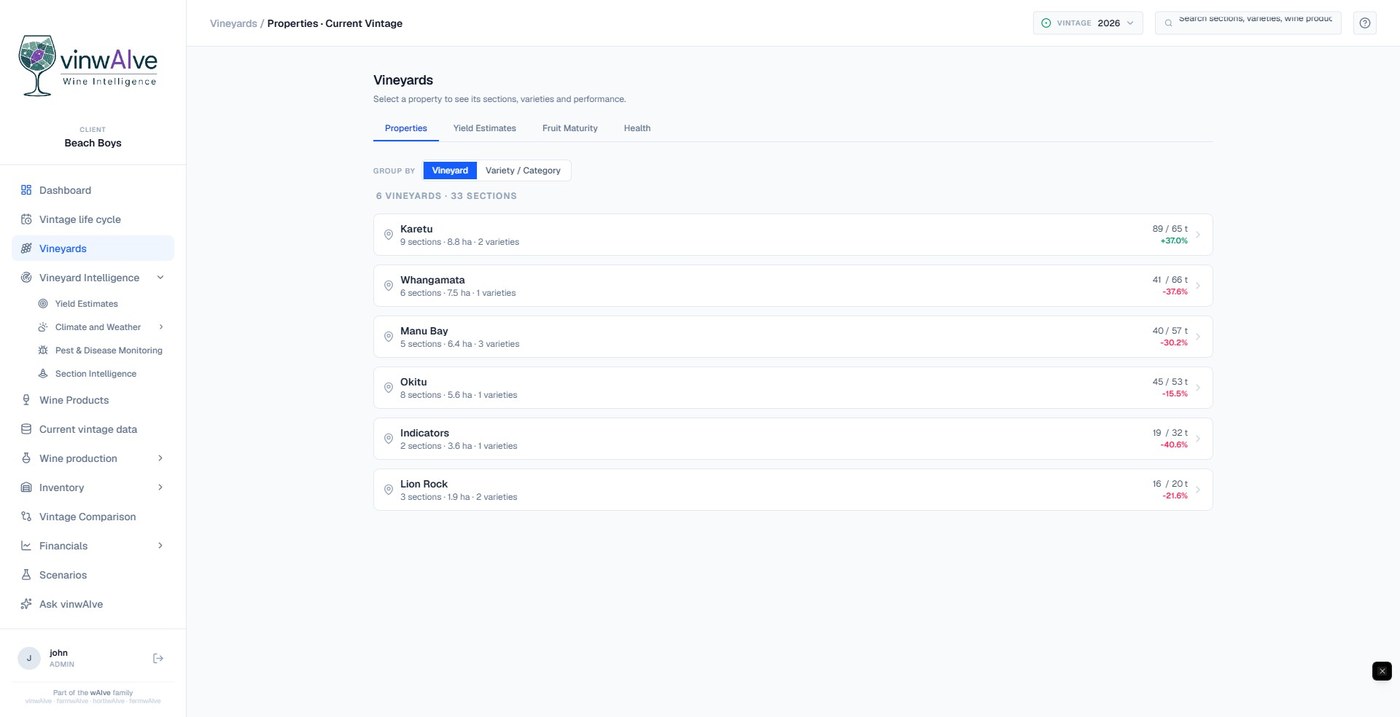Expand Climate and Weather submenu chevron
This screenshot has width=1400, height=717.
coord(161,327)
